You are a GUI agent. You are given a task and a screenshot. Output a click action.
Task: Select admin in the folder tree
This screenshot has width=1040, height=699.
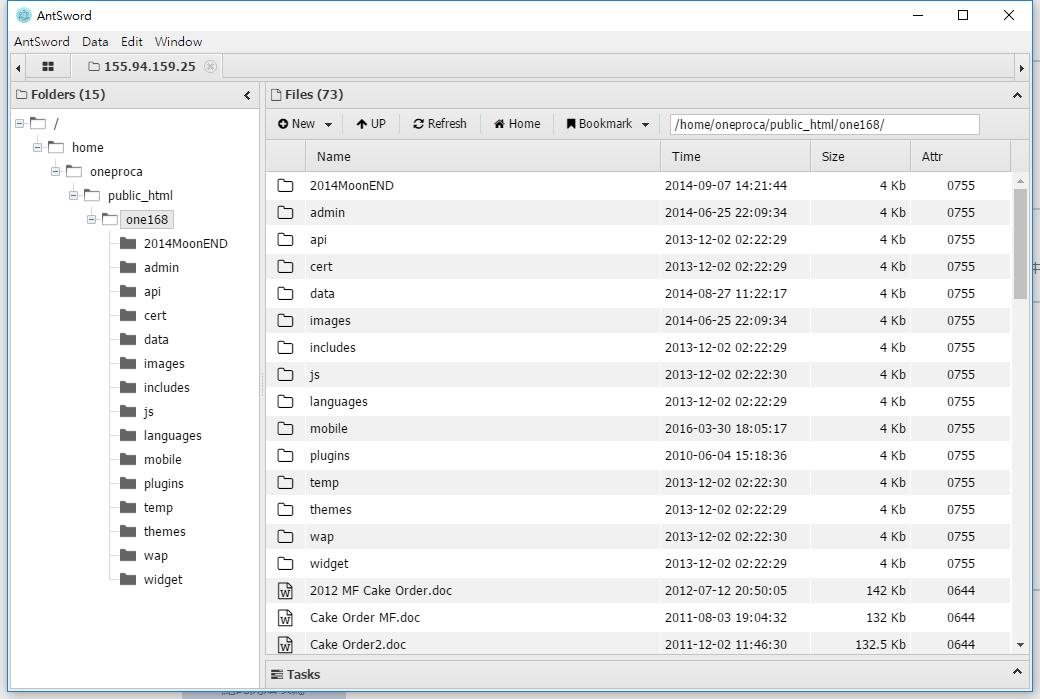pyautogui.click(x=161, y=267)
